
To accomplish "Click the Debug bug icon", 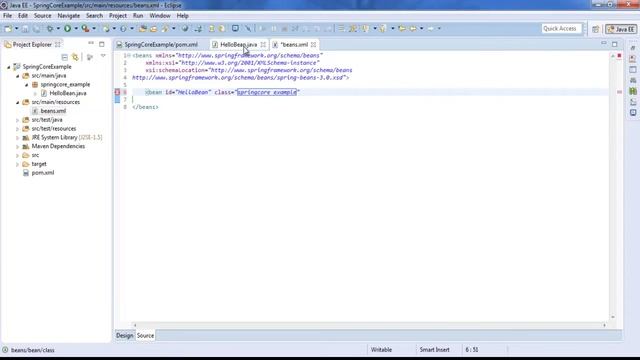I will [50, 29].
